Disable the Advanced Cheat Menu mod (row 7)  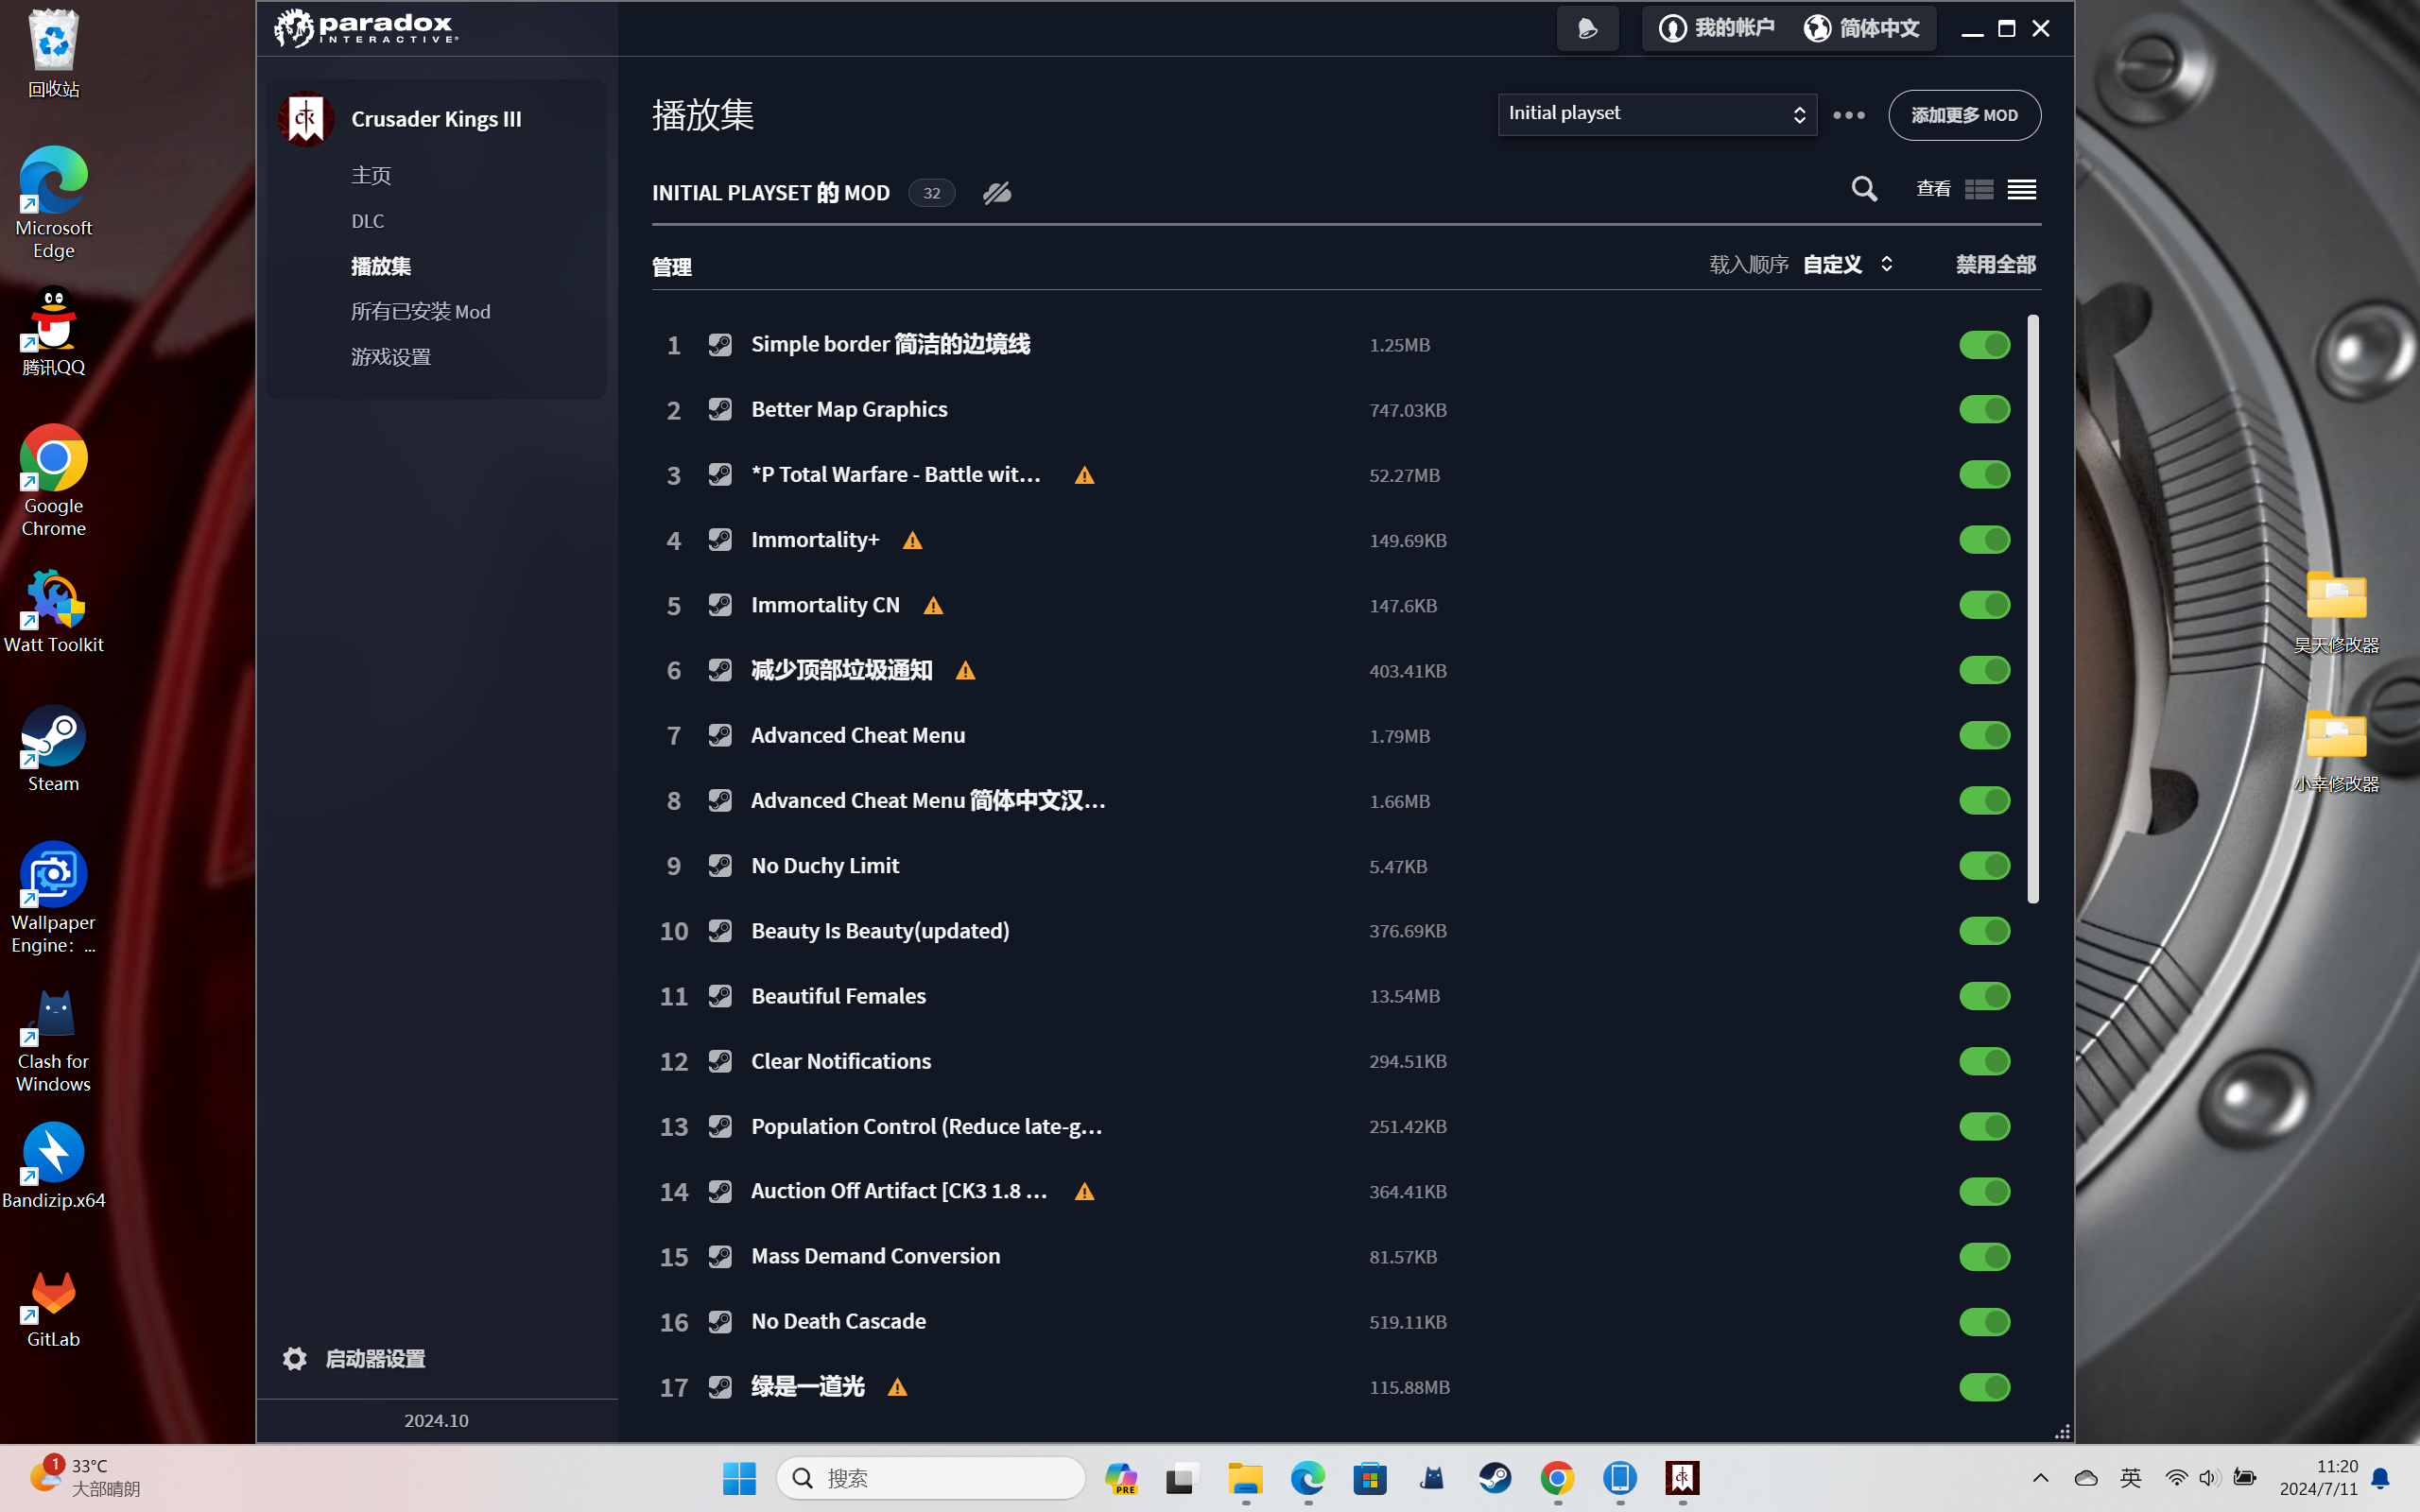1984,735
